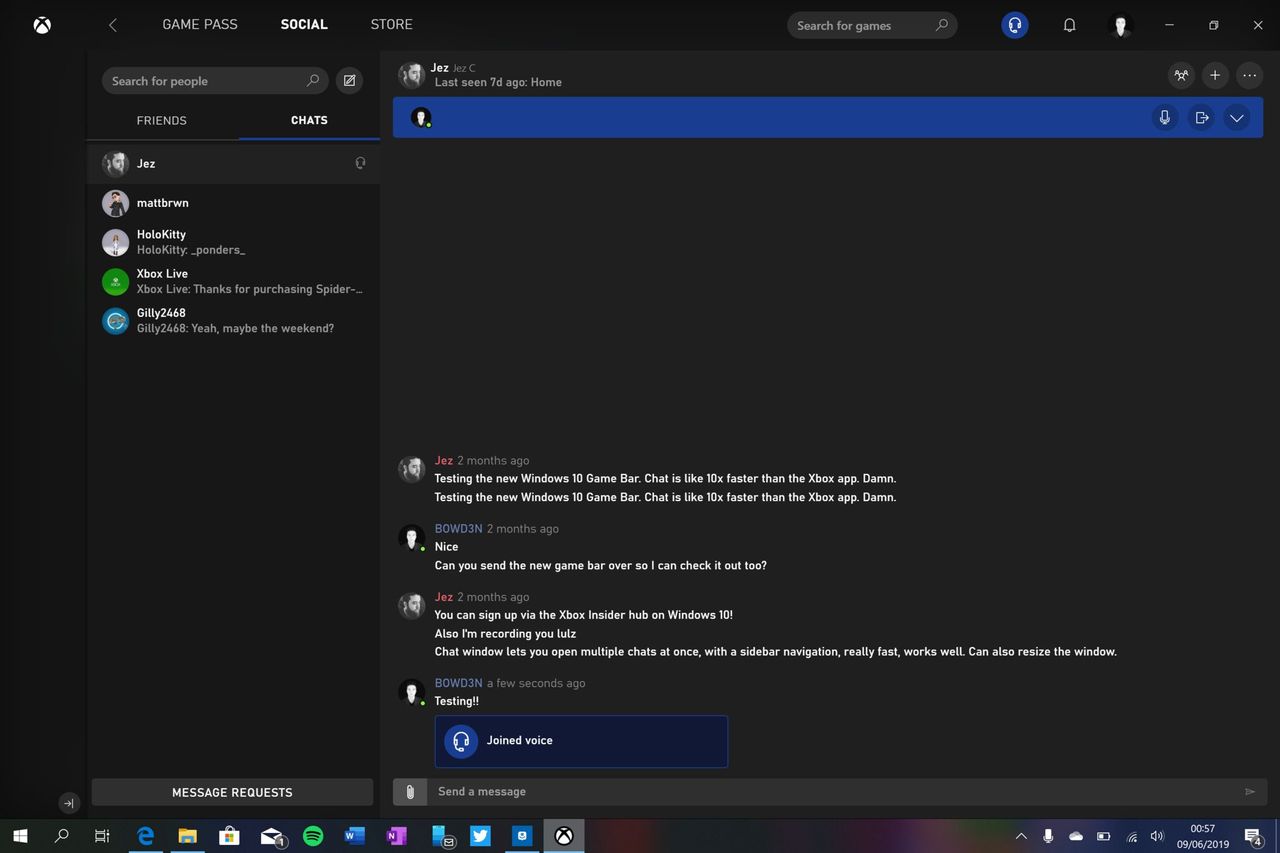This screenshot has height=853, width=1280.
Task: Open the HoloKitty chat
Action: 233,242
